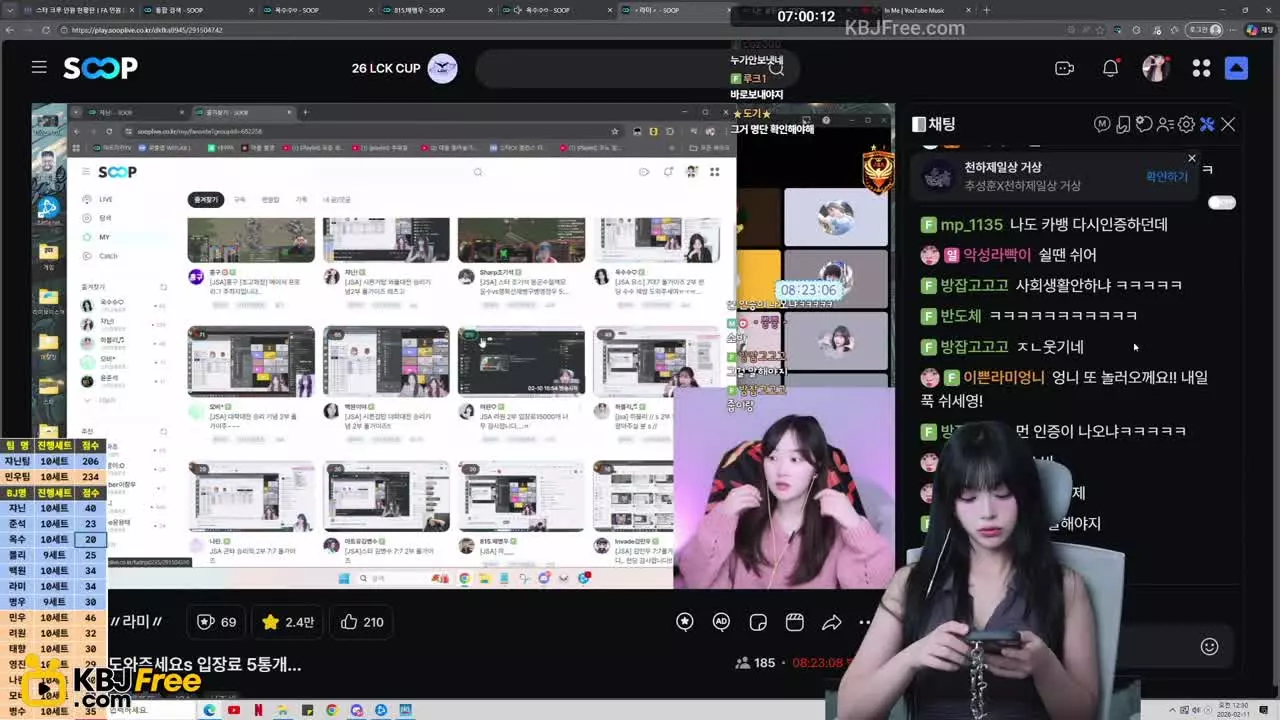Open the bookmark note icon in chat header

click(x=1123, y=124)
